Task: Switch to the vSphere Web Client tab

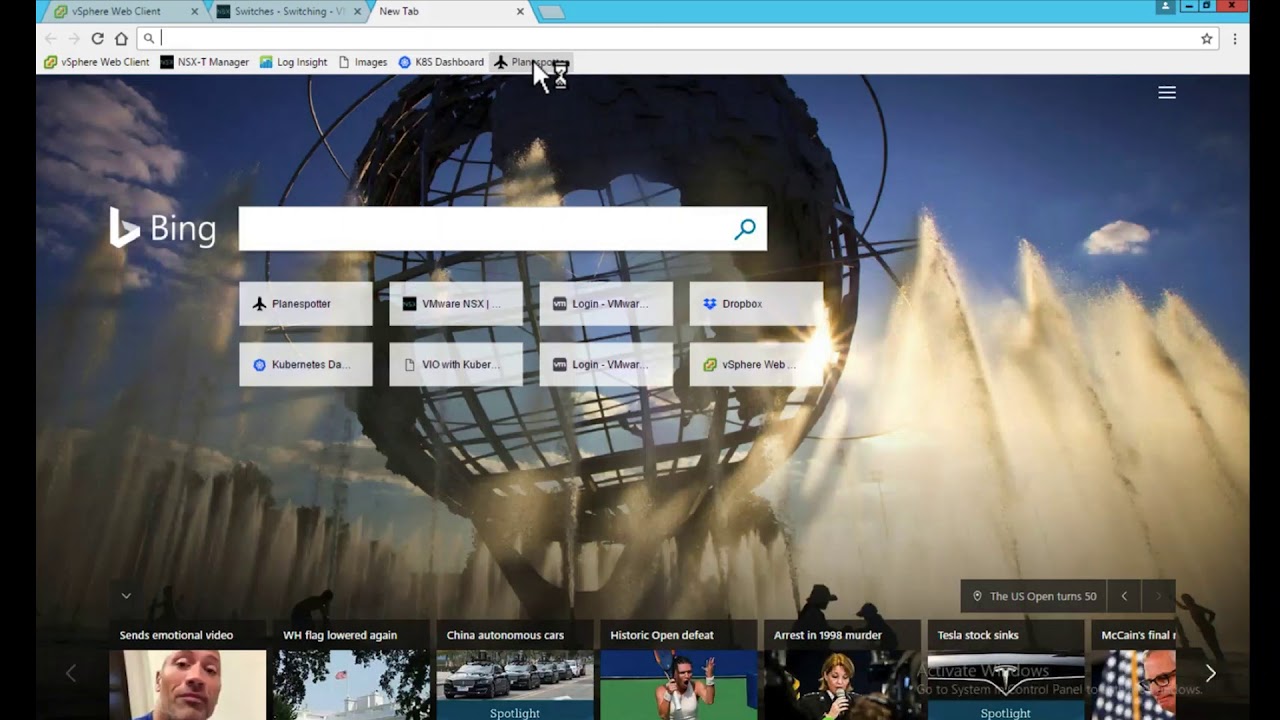Action: click(116, 12)
